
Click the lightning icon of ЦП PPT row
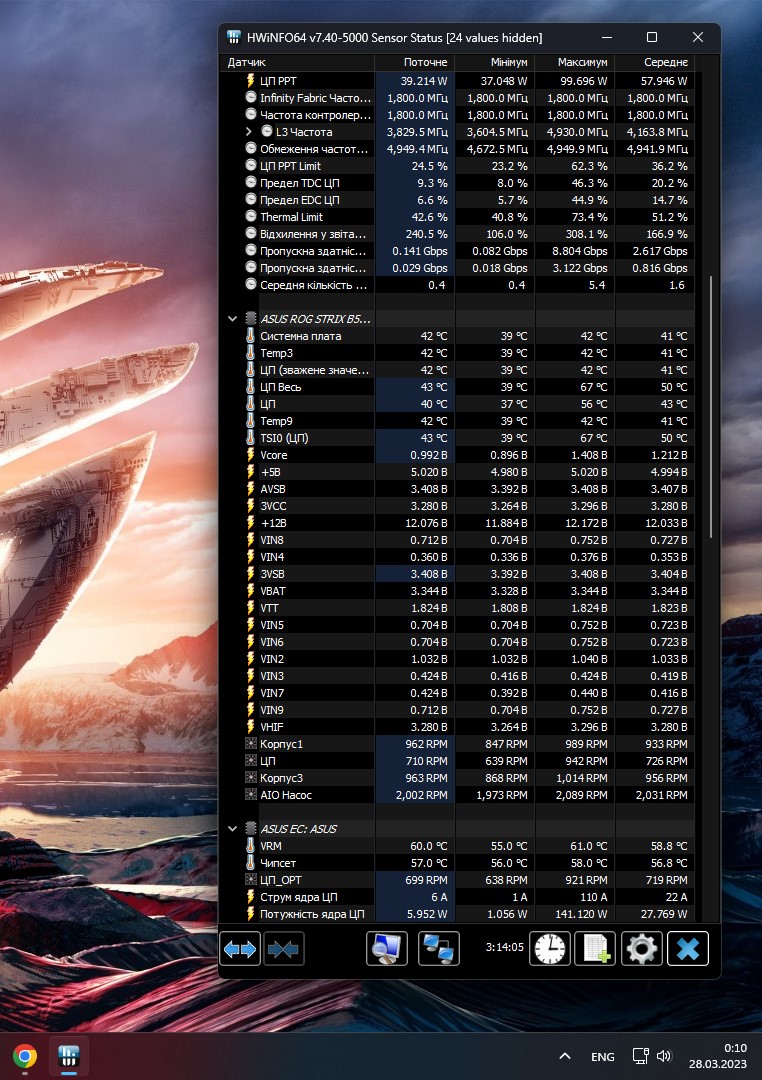251,81
